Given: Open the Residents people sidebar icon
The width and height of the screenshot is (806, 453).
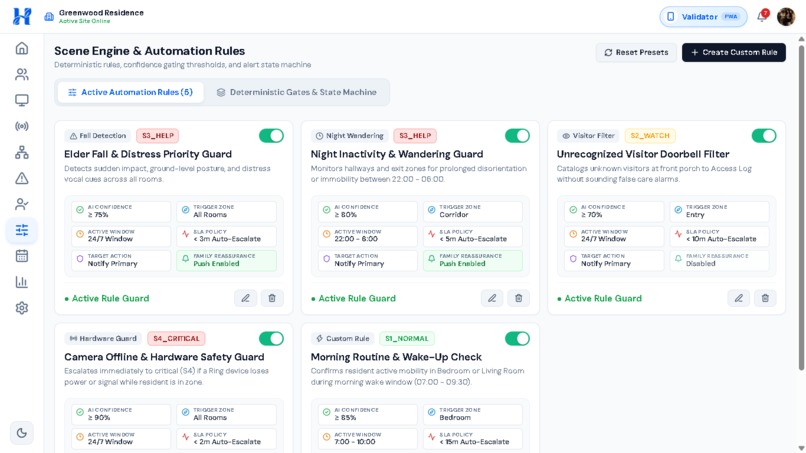Looking at the screenshot, I should coord(22,75).
